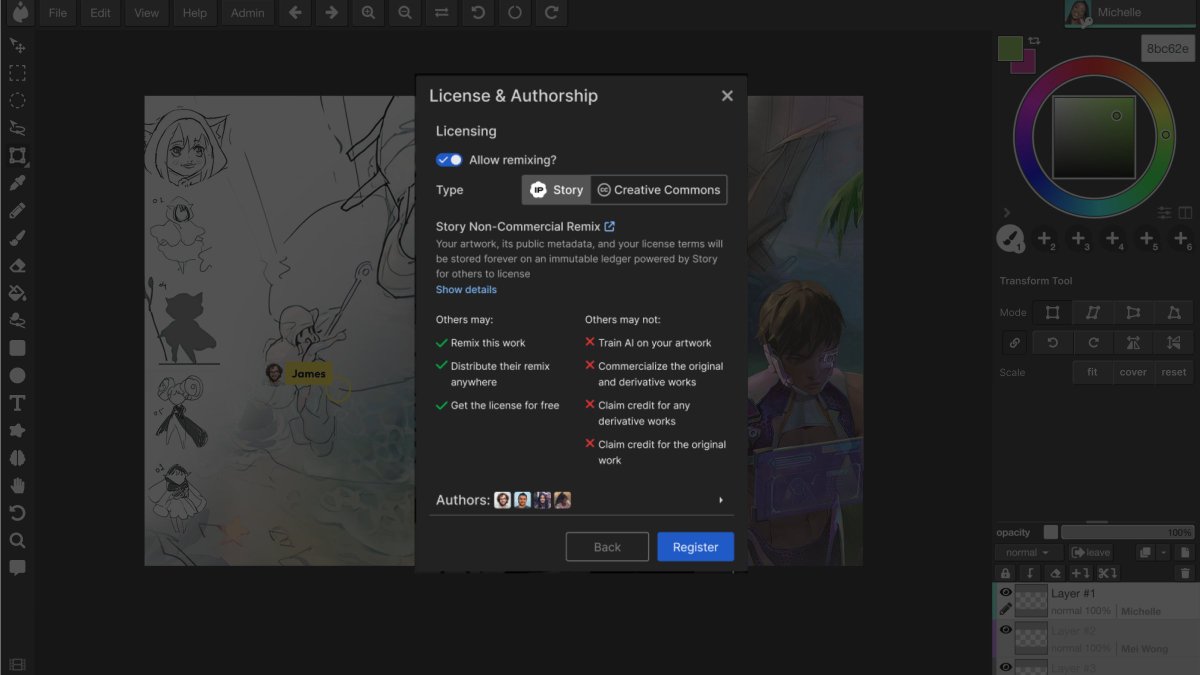Expand the Authors section arrow
The image size is (1200, 675).
(x=721, y=500)
